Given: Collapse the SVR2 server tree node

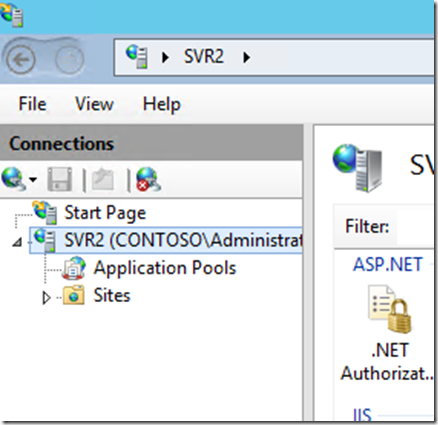Looking at the screenshot, I should (17, 242).
